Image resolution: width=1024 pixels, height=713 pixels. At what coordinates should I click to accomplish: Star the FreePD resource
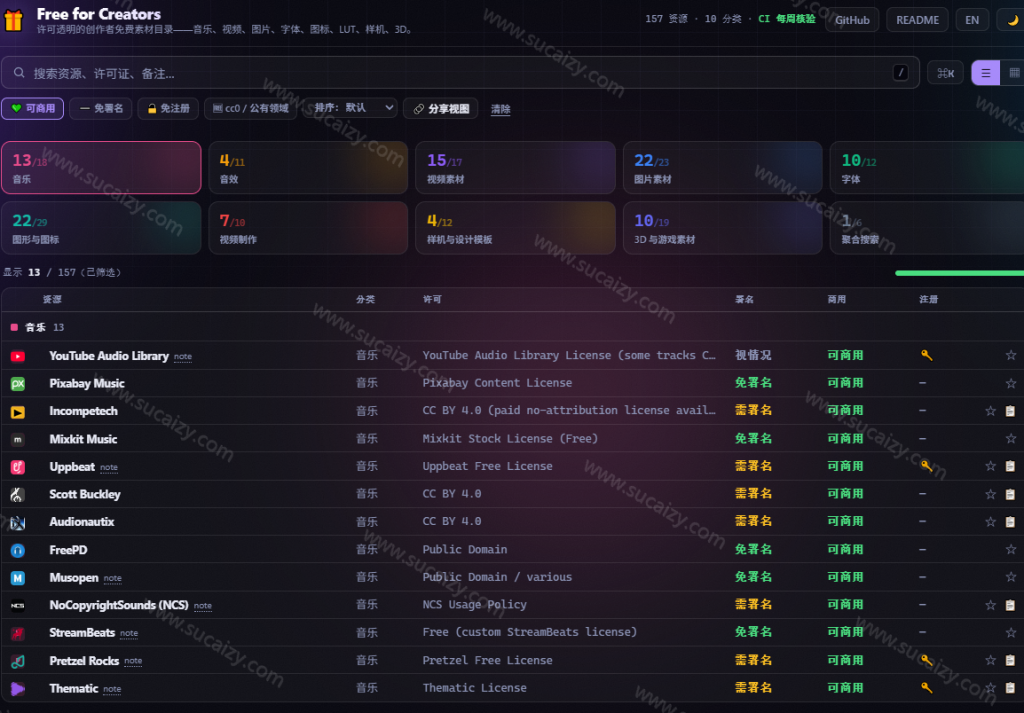click(x=1011, y=550)
